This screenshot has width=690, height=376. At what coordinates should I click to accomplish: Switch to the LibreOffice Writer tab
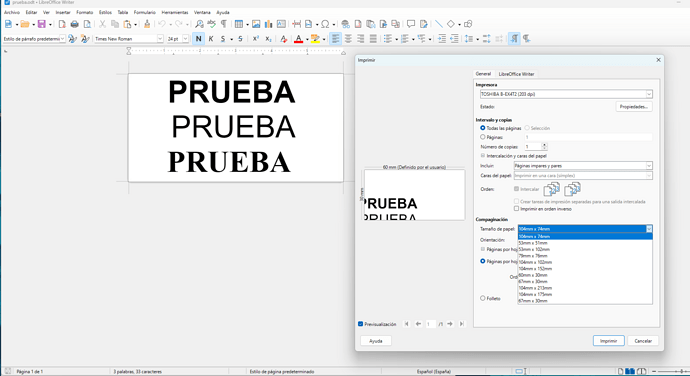(516, 74)
